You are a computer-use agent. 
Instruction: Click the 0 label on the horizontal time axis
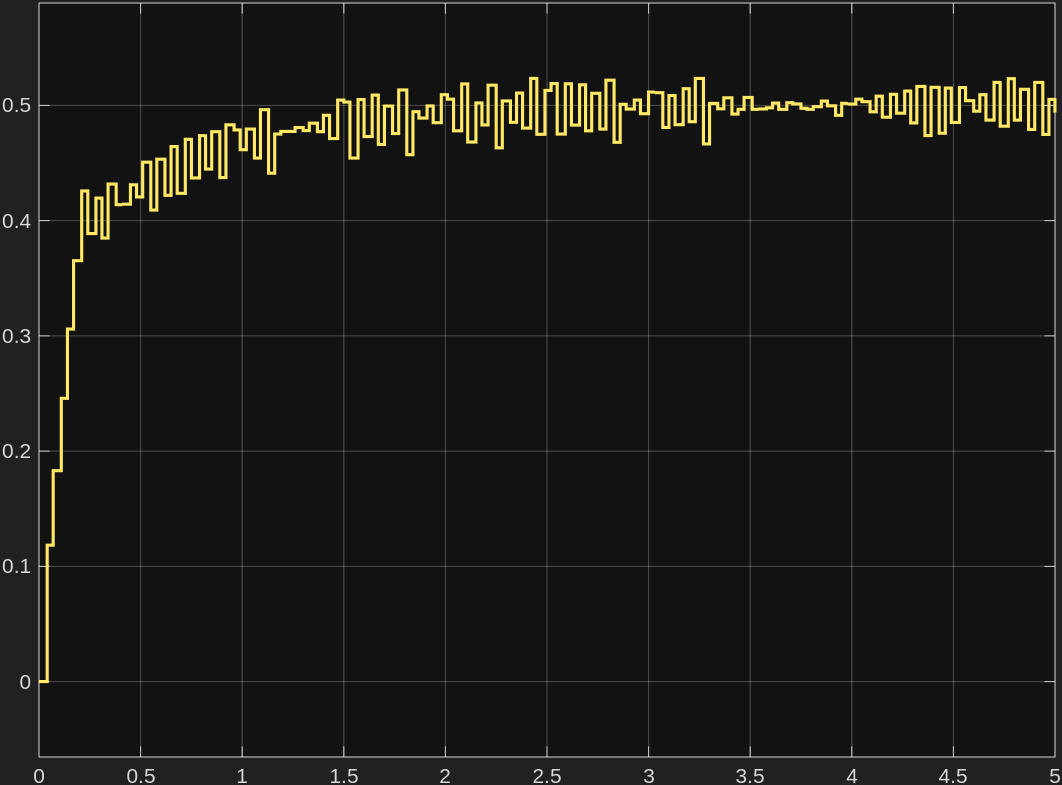click(39, 775)
